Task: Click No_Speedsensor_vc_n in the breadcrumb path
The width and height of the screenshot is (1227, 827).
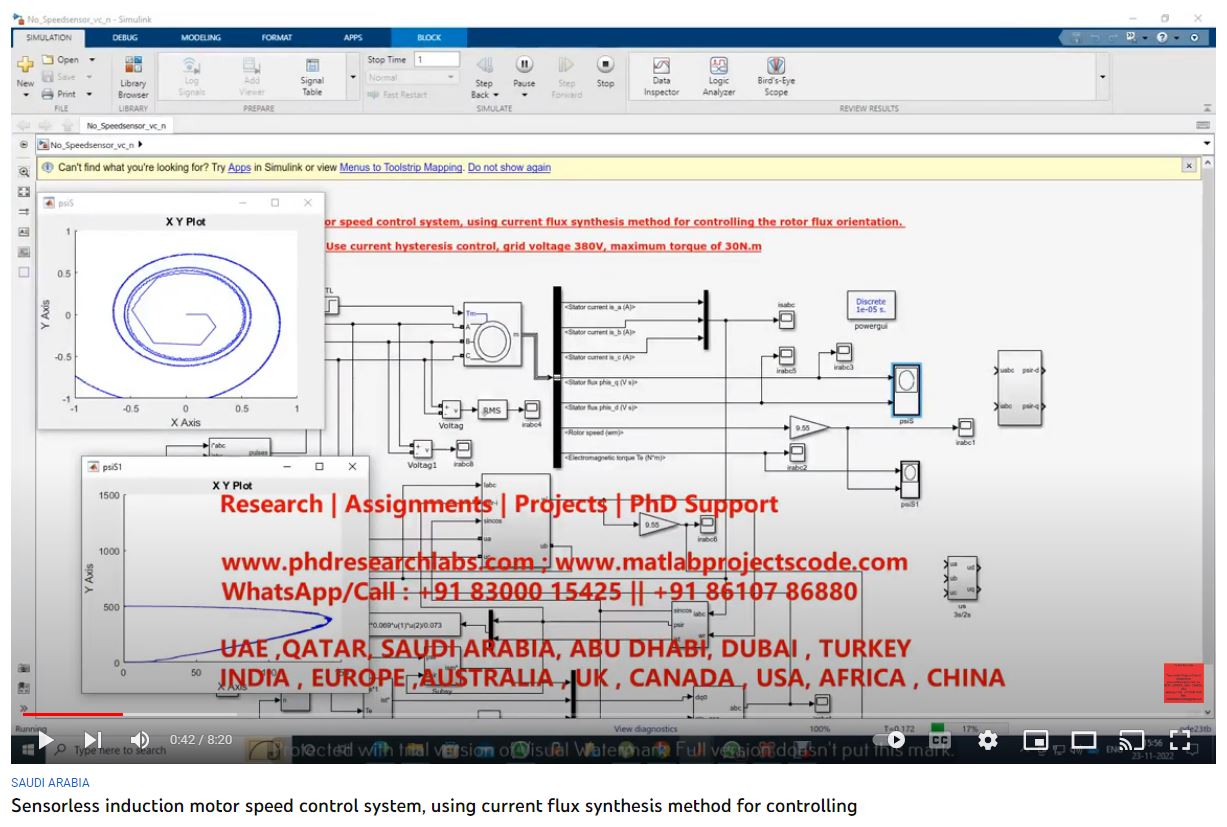Action: coord(93,145)
